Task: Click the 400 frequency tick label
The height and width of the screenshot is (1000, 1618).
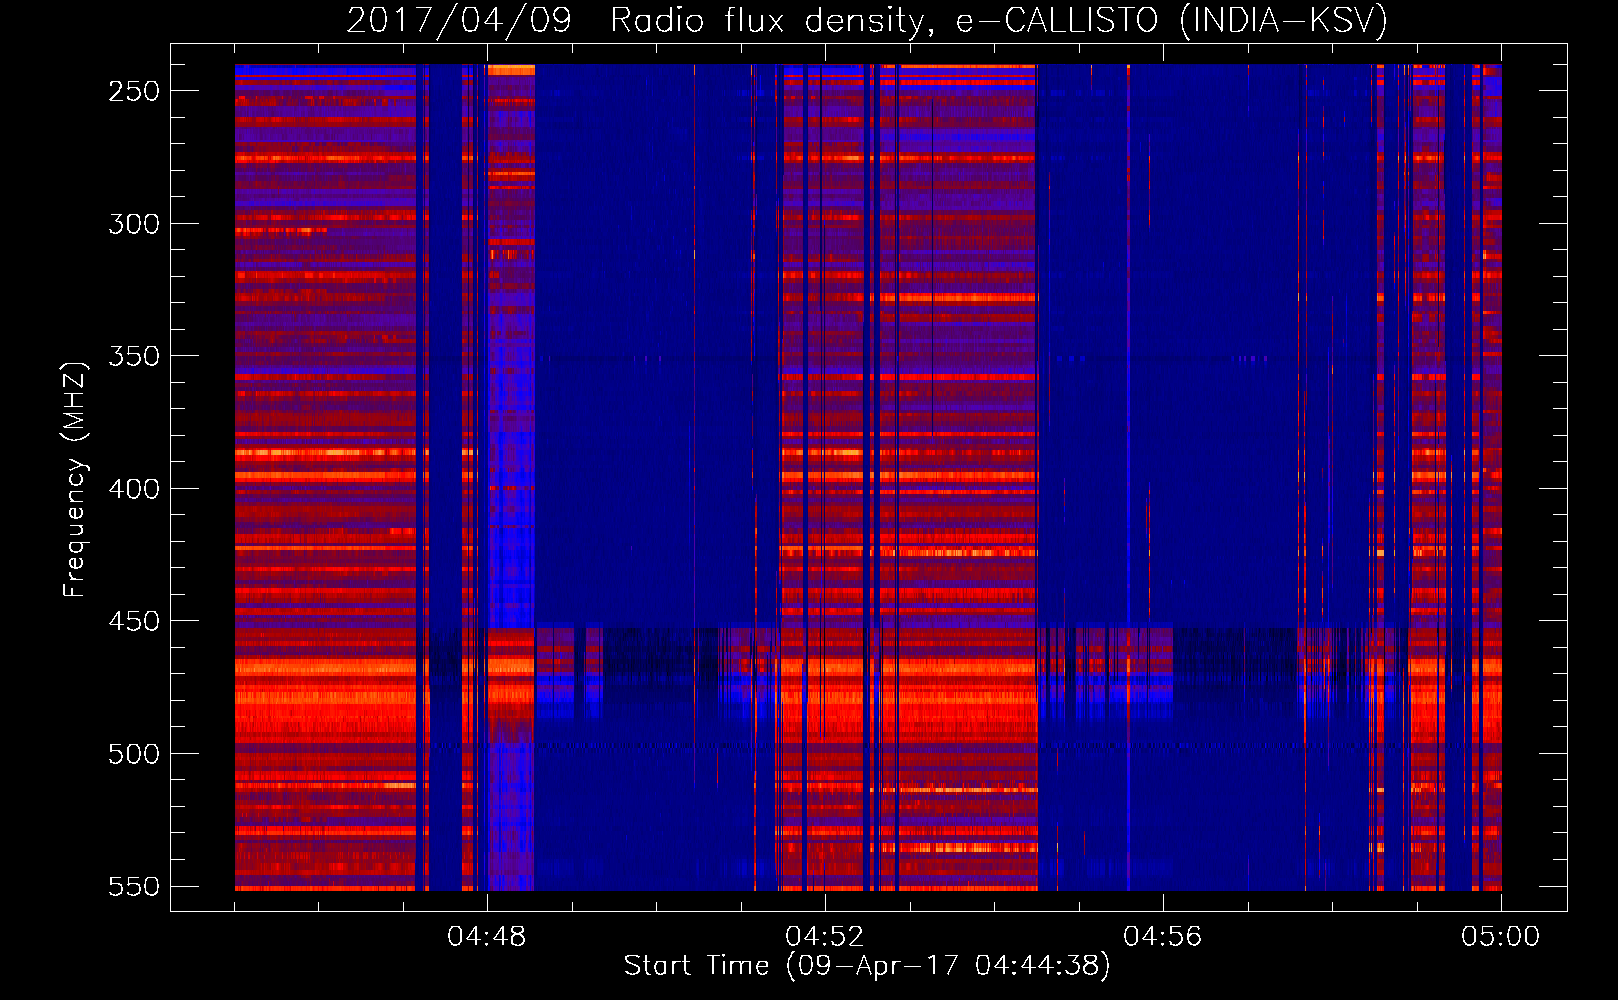Action: click(x=134, y=489)
